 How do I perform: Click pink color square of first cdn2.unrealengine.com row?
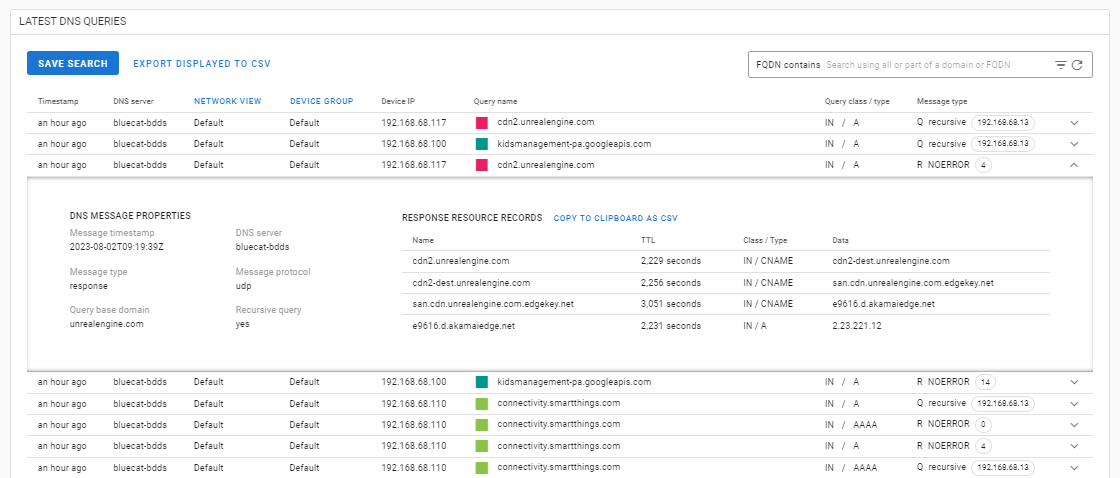tap(481, 123)
